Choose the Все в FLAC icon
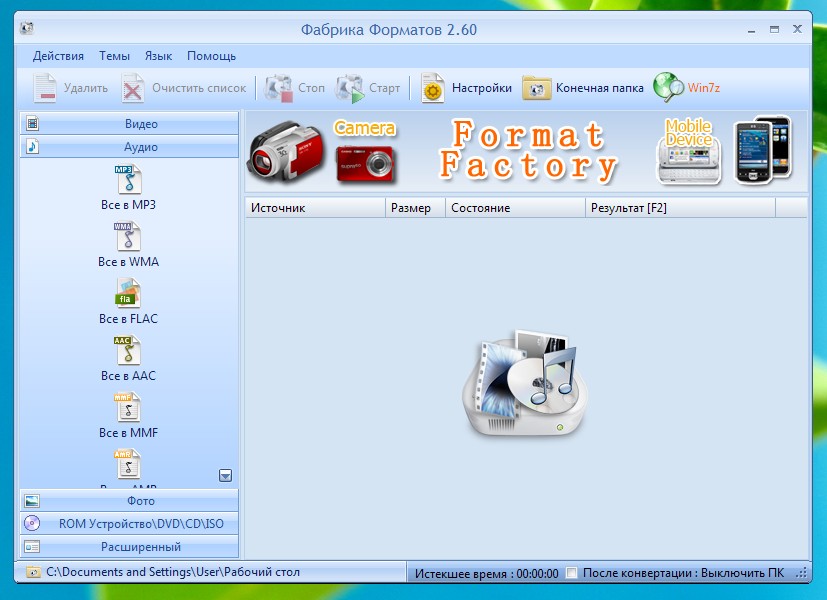Screen dimensions: 827x600 128,294
